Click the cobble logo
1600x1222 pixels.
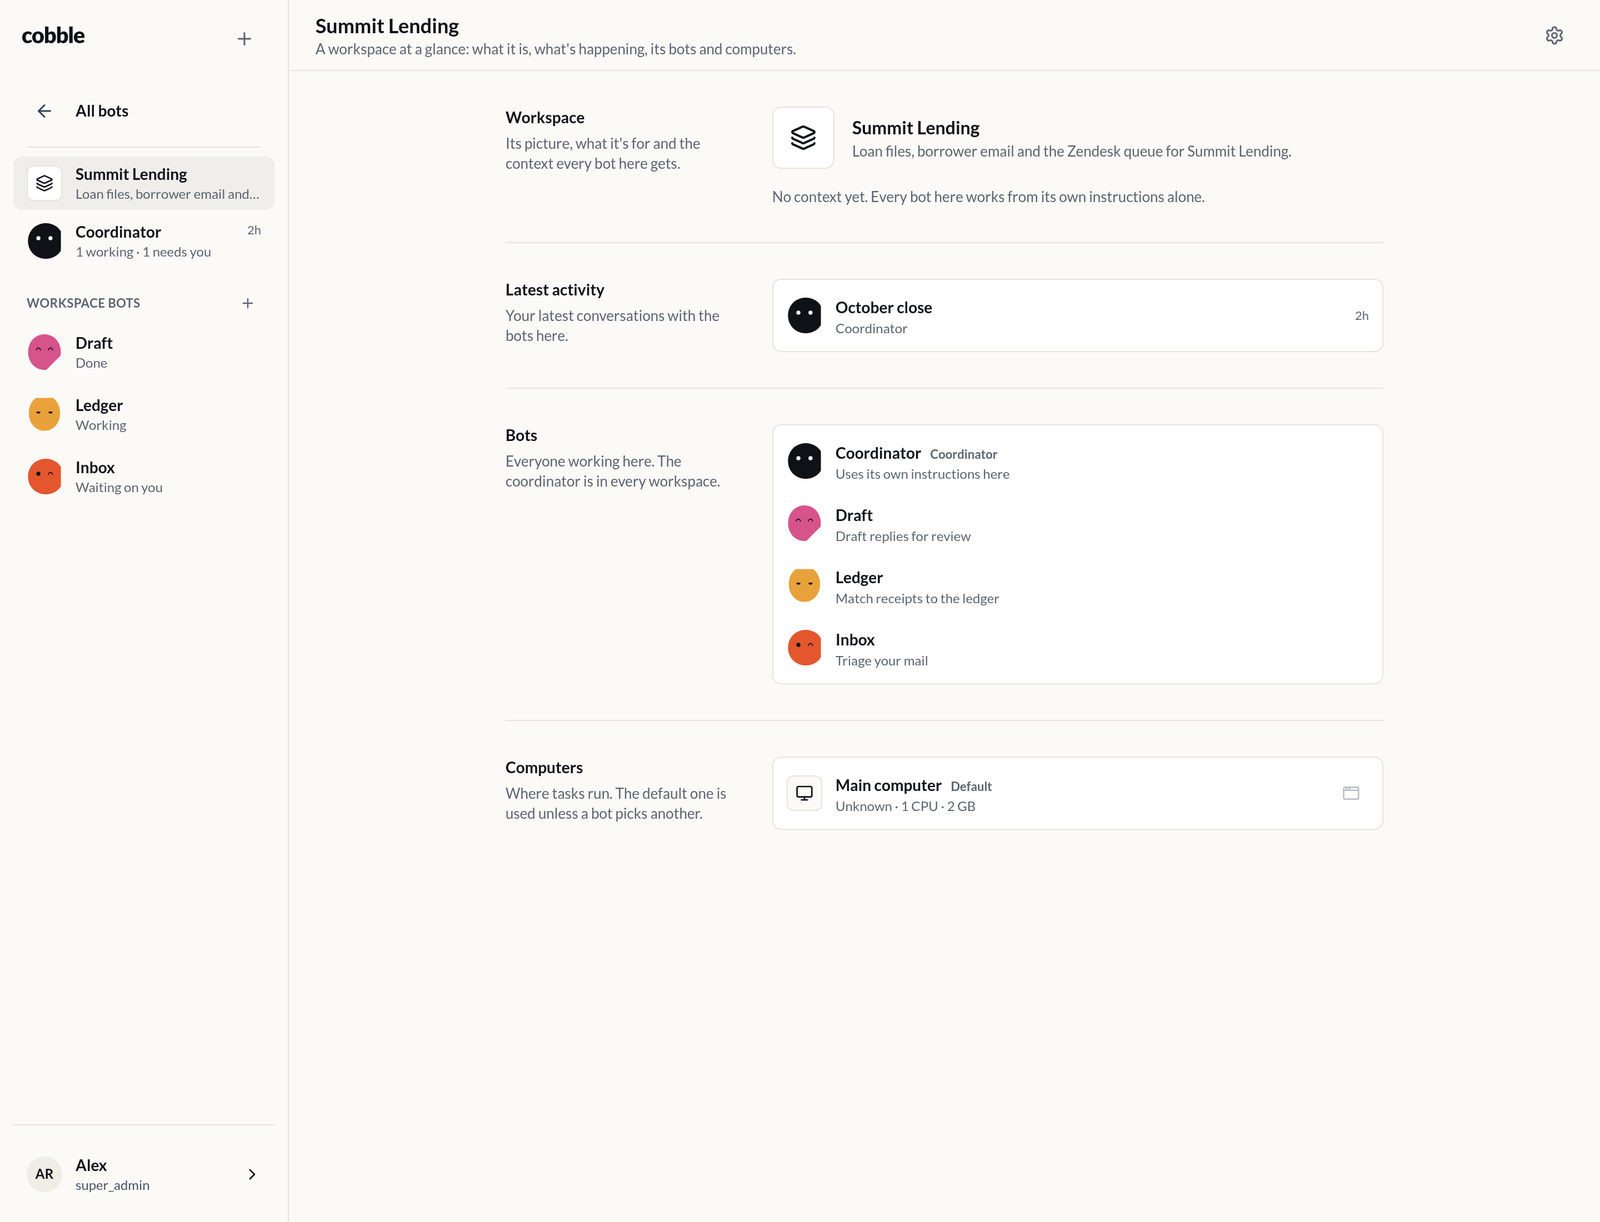(53, 36)
